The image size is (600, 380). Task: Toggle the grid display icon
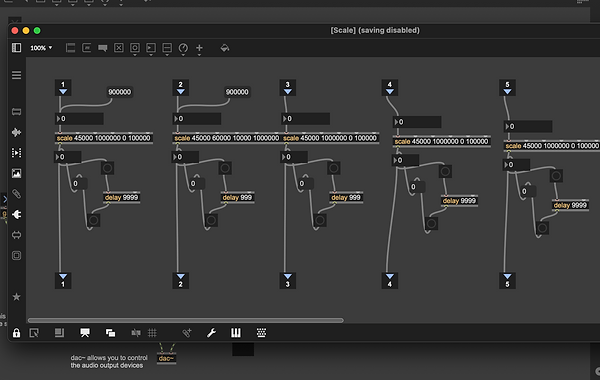(x=152, y=333)
